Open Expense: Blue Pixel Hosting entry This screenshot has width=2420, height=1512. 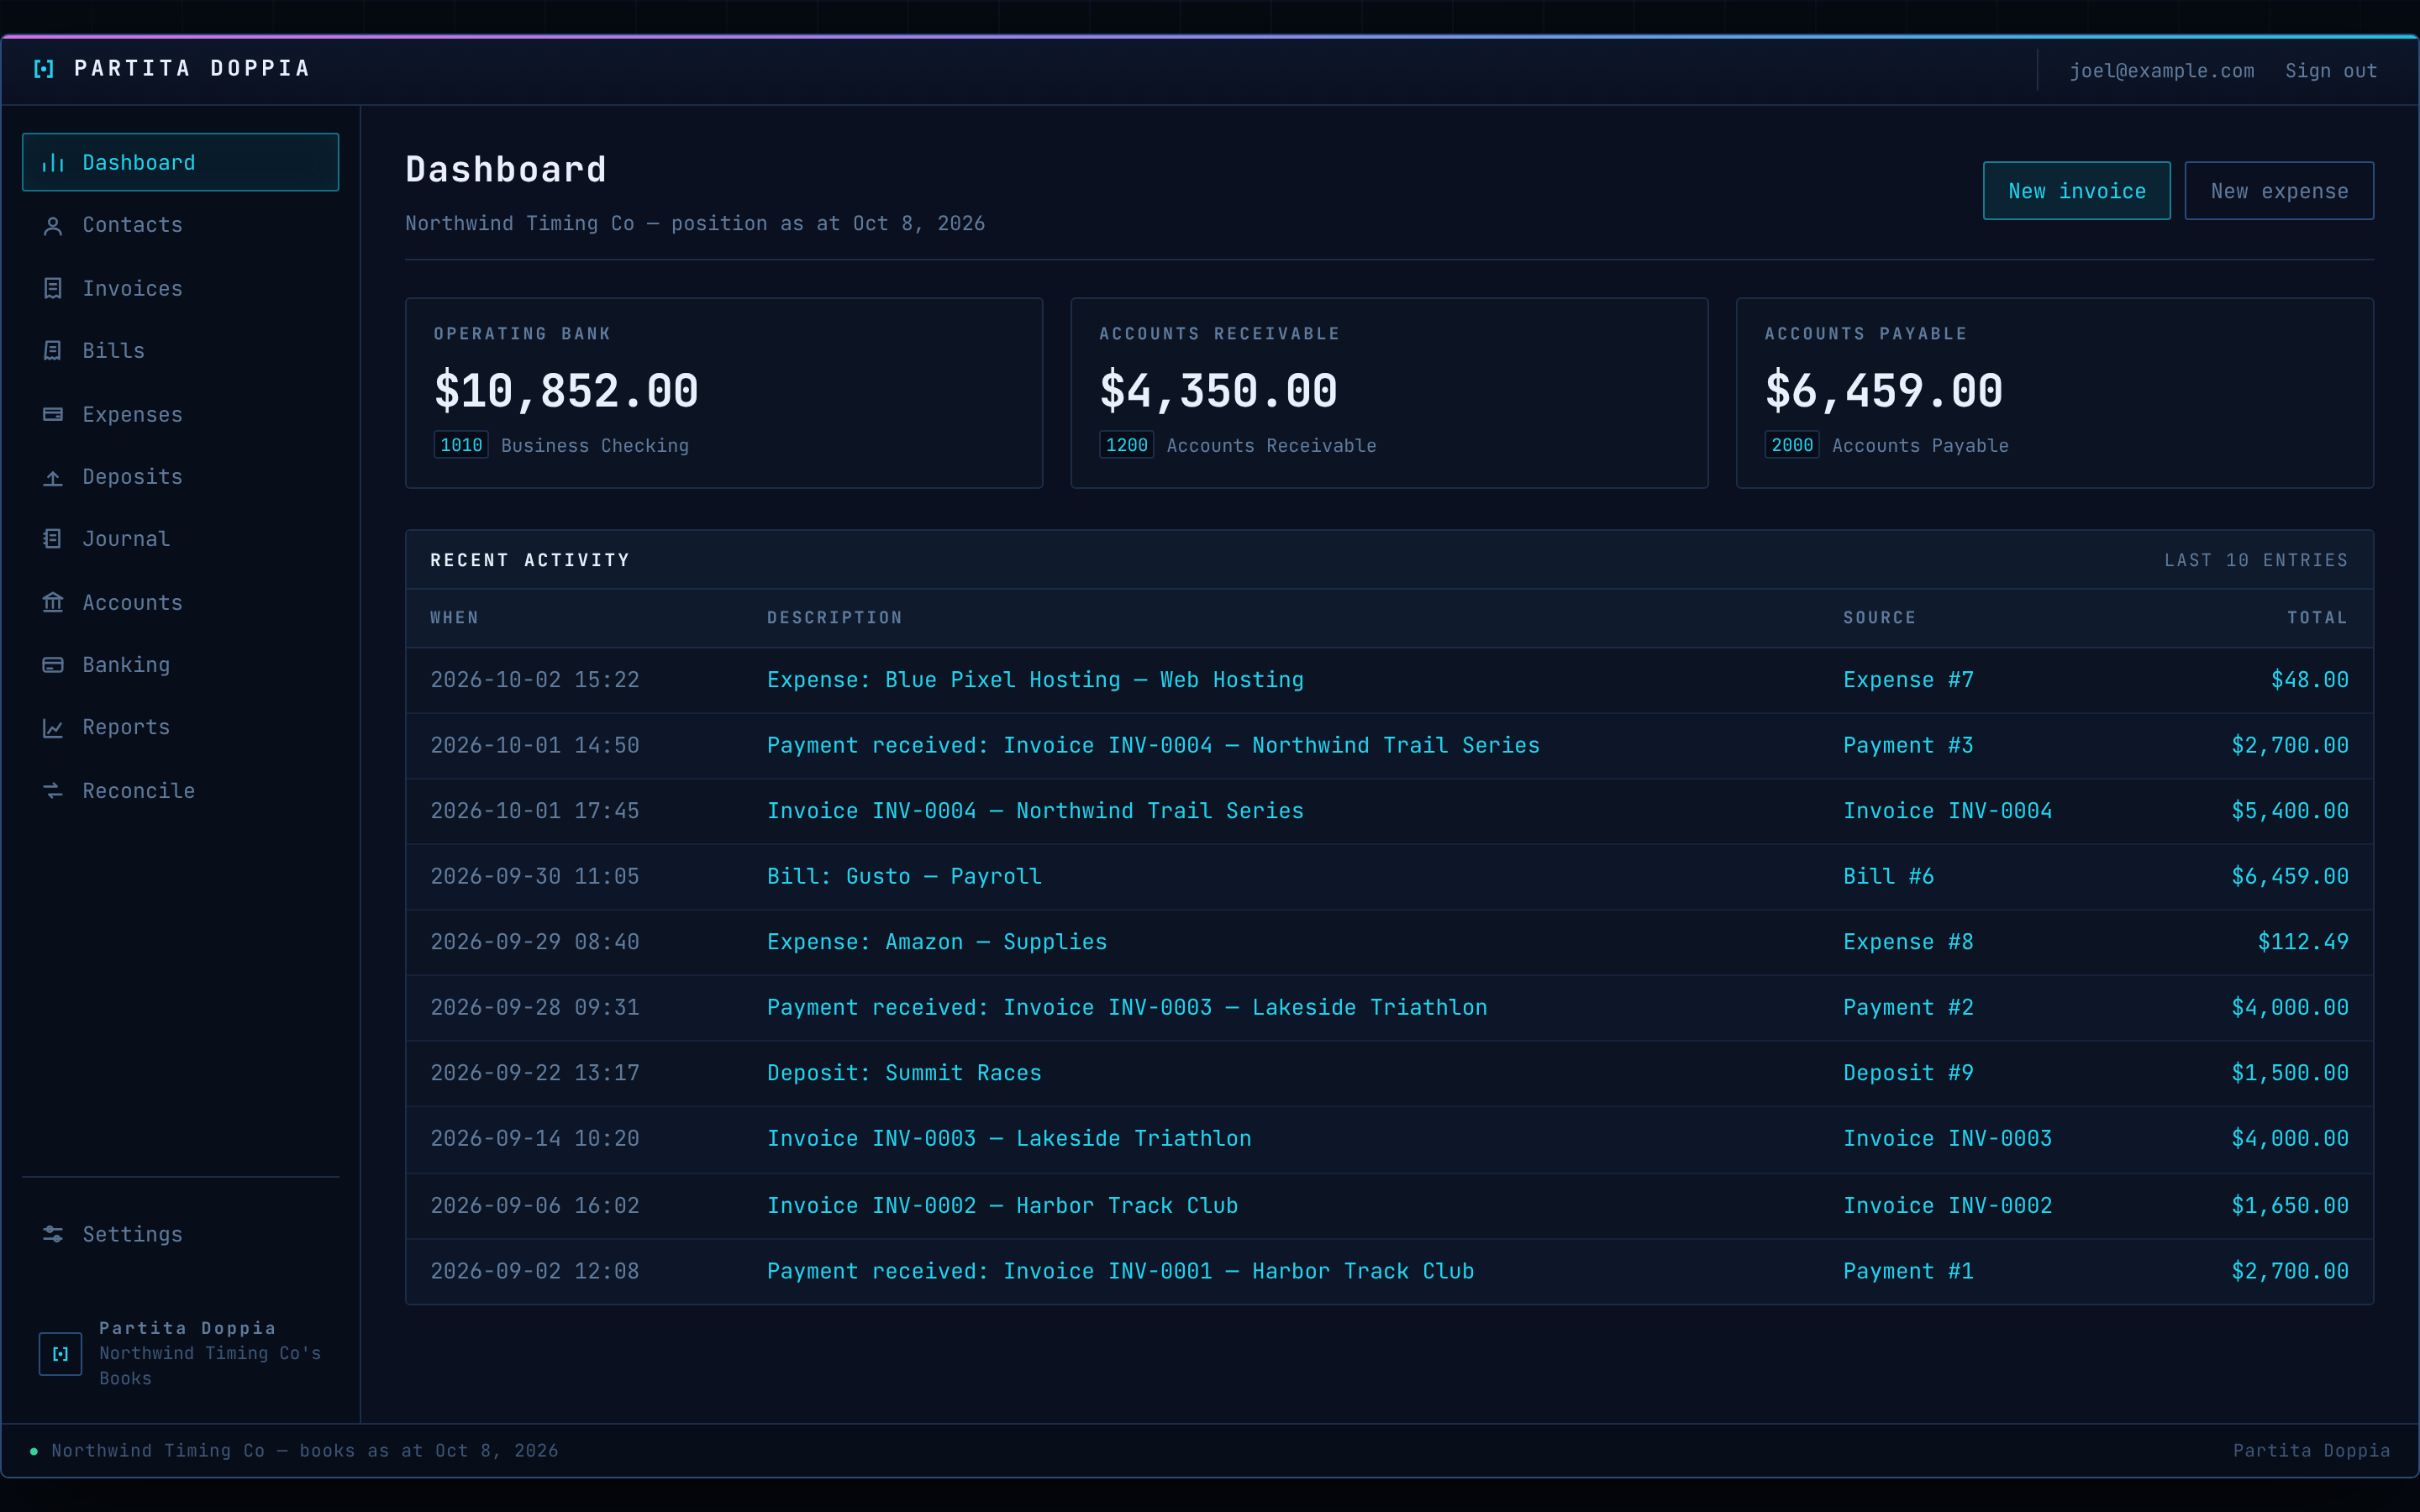pos(1035,680)
